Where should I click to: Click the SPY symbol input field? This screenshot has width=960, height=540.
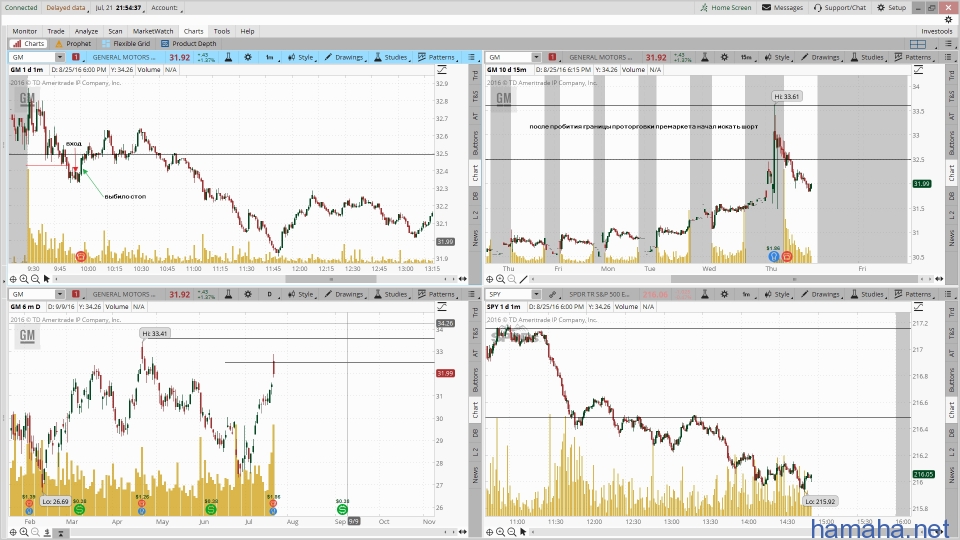pyautogui.click(x=508, y=294)
